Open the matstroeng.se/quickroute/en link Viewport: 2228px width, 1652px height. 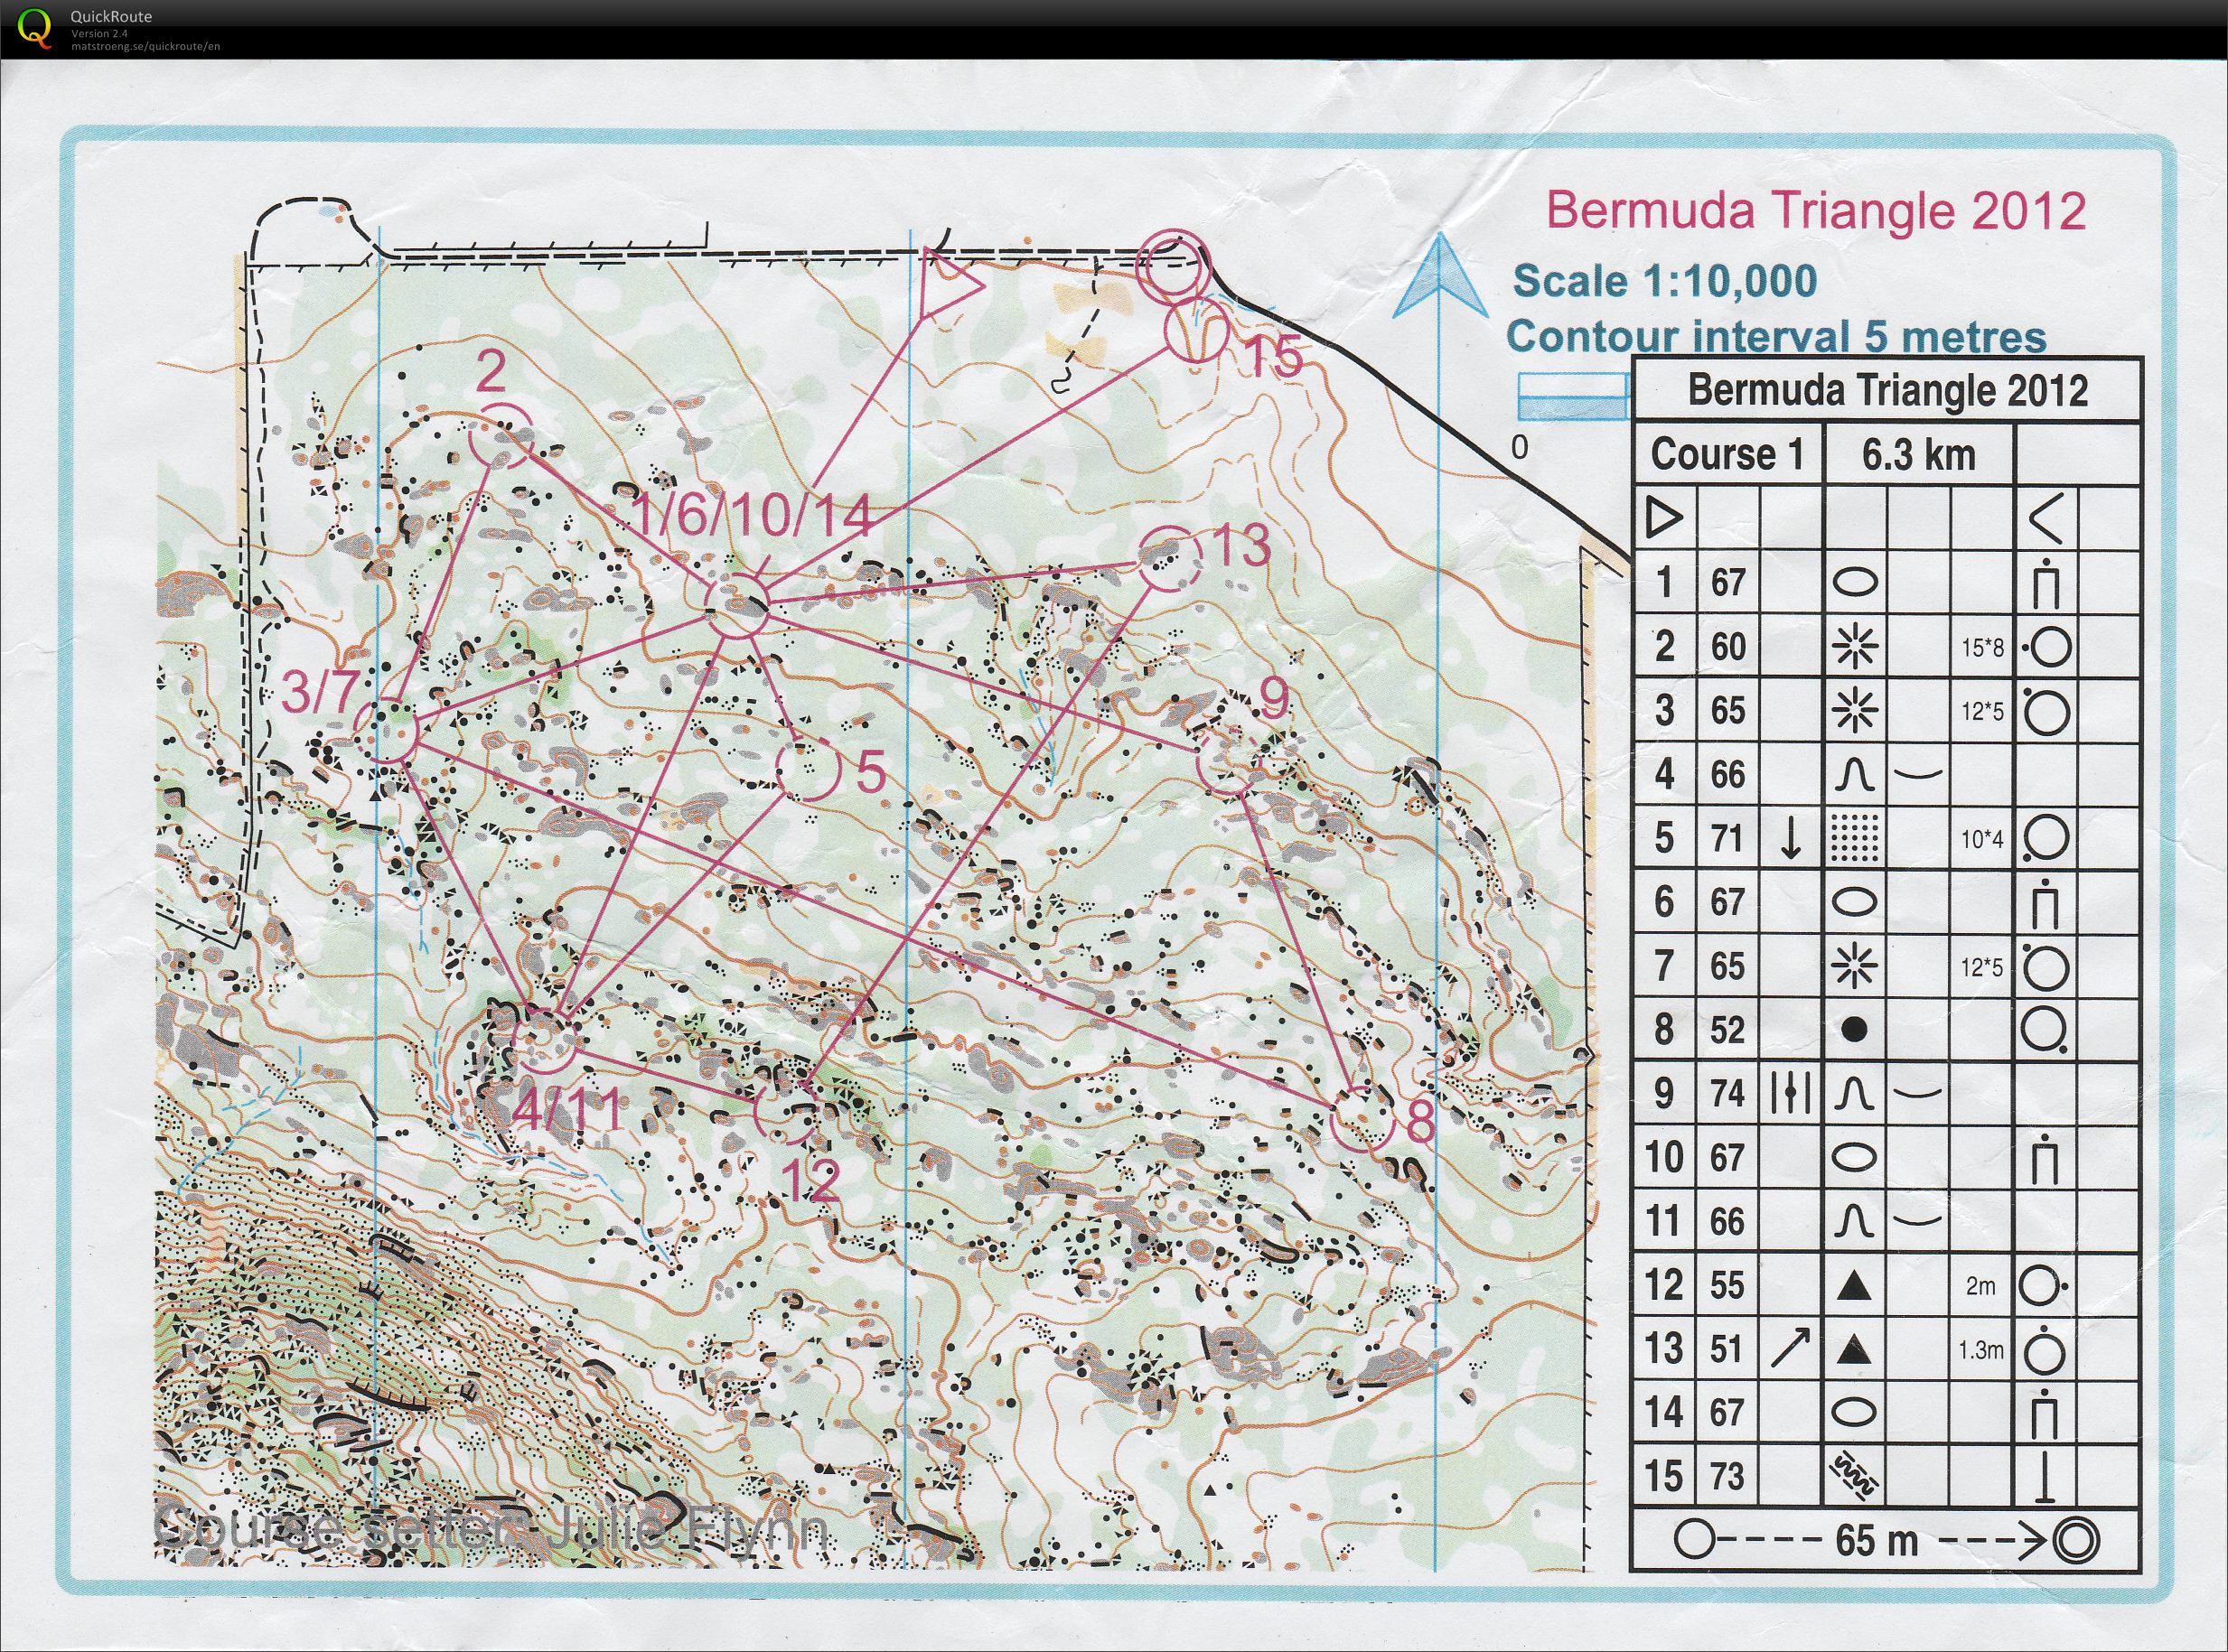pos(145,46)
